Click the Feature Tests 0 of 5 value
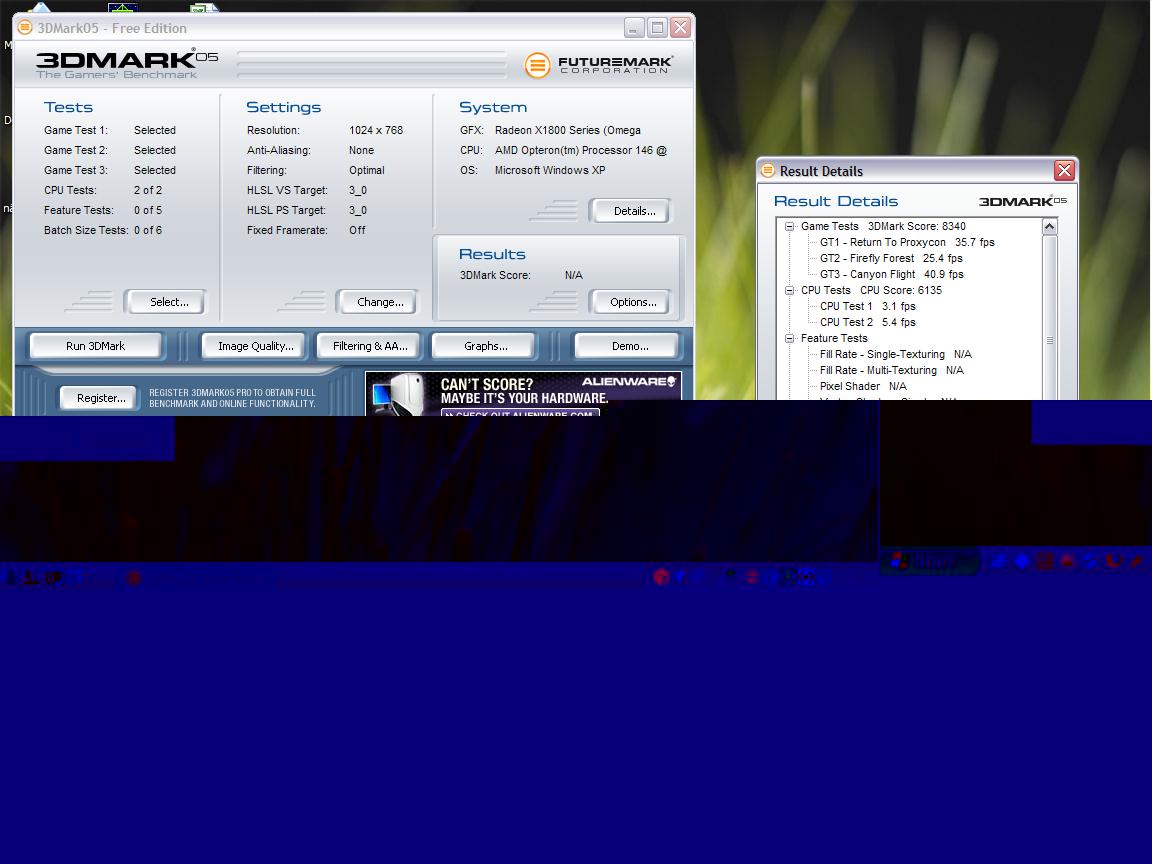The height and width of the screenshot is (864, 1152). click(x=148, y=209)
